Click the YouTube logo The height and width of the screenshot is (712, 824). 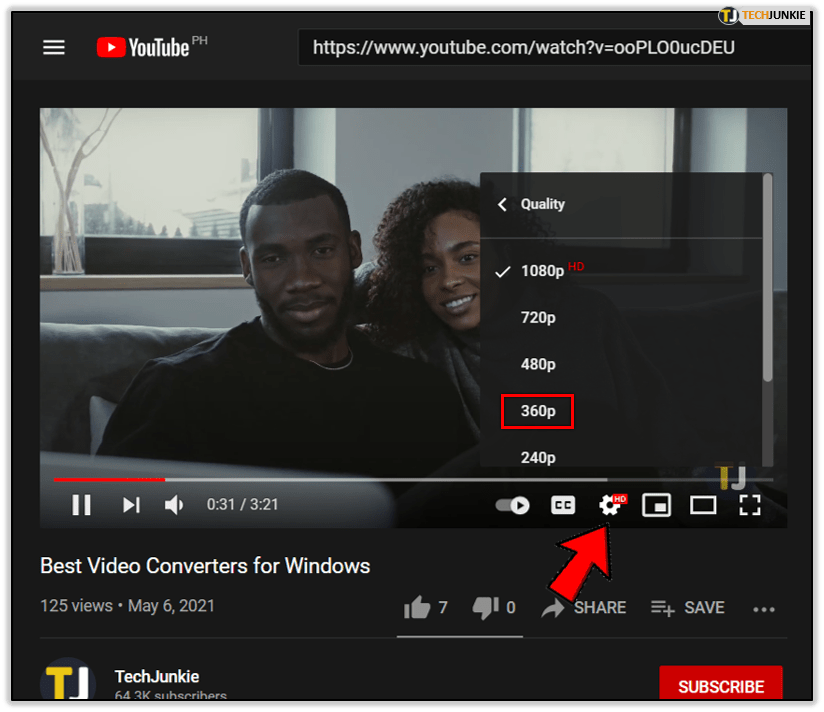(x=143, y=47)
